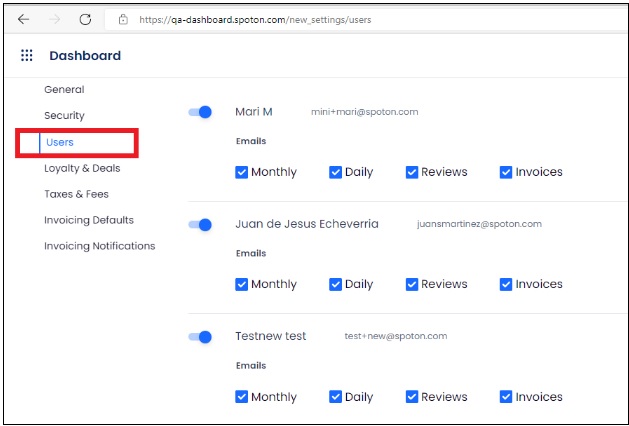
Task: Toggle off the Mari M user switch
Action: point(200,112)
